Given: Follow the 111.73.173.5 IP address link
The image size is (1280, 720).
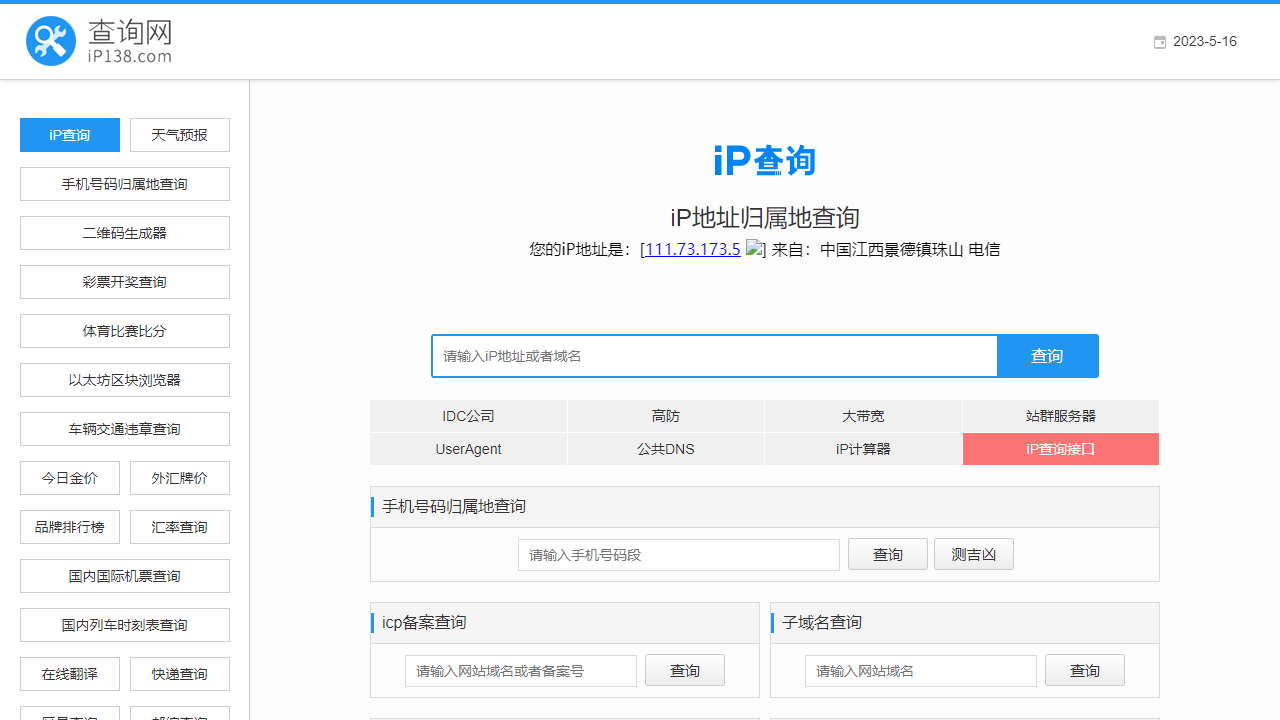Looking at the screenshot, I should pos(691,249).
